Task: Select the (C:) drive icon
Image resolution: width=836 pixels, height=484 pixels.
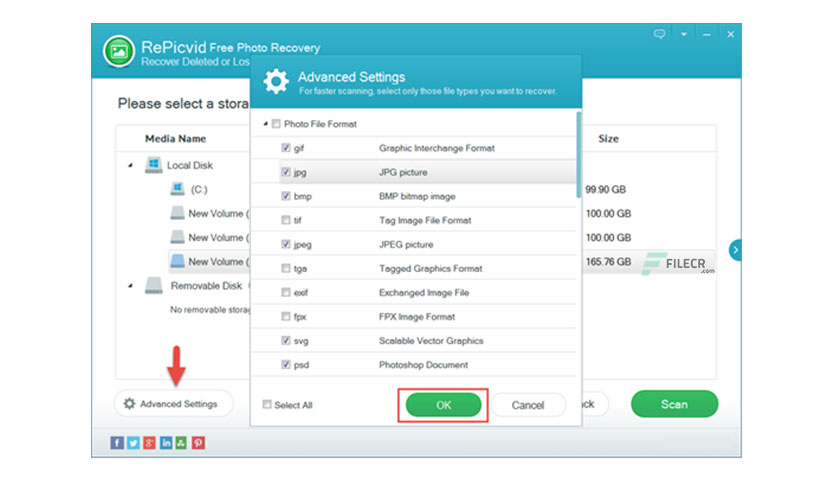Action: [178, 189]
